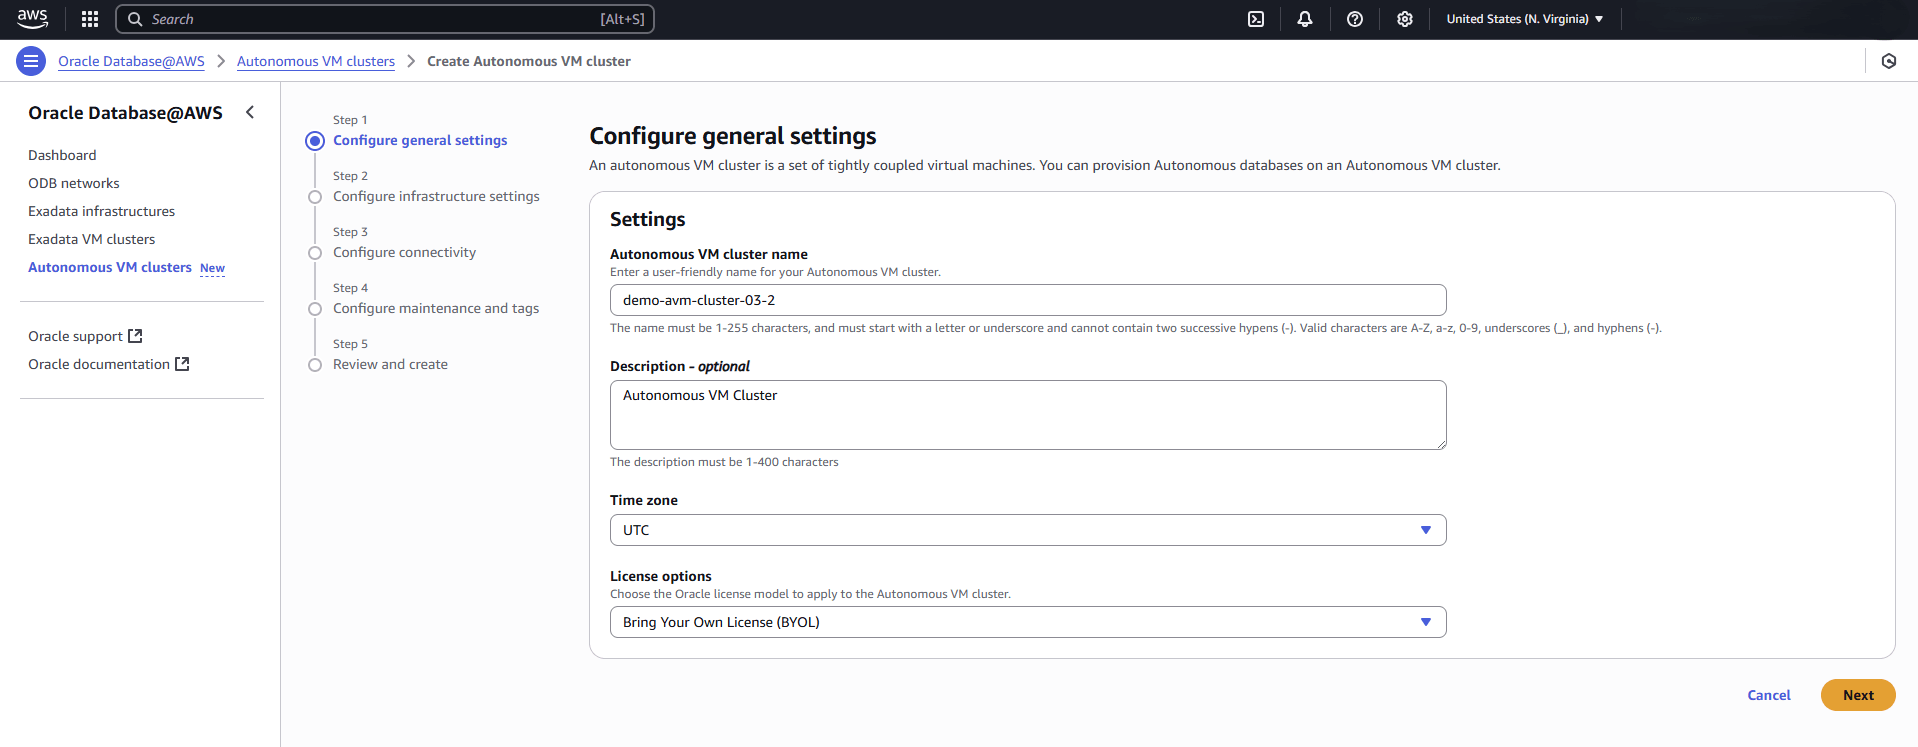Open the CloudShell terminal icon
1918x747 pixels.
coord(1256,19)
